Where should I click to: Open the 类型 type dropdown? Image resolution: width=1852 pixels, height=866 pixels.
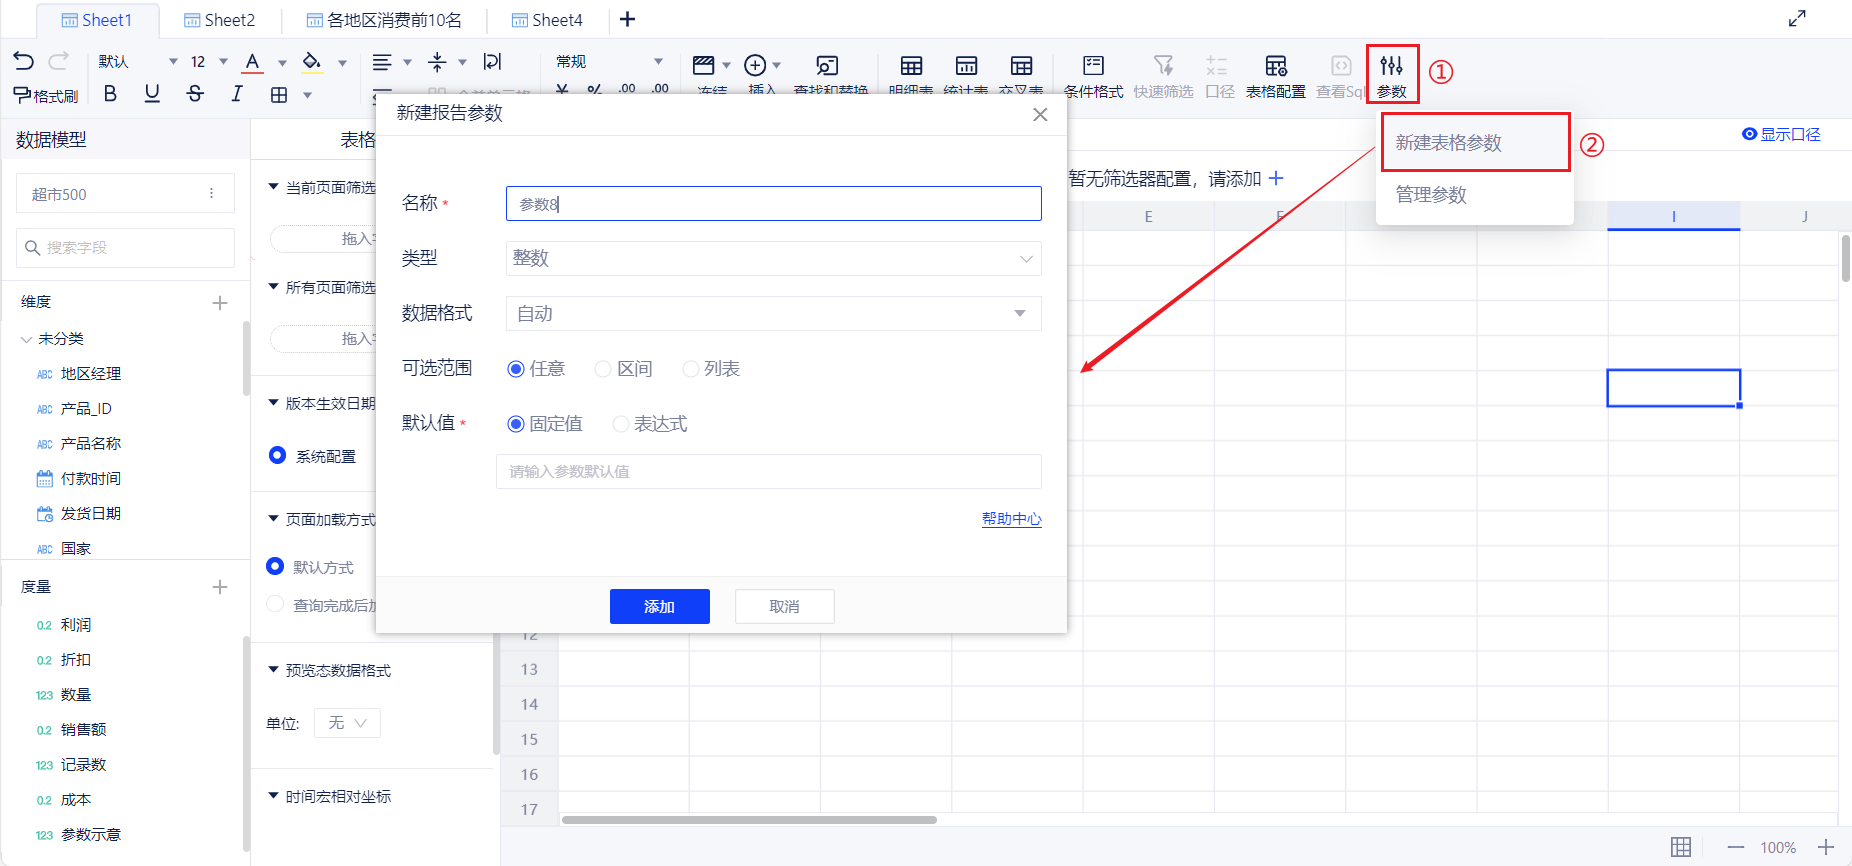click(773, 258)
